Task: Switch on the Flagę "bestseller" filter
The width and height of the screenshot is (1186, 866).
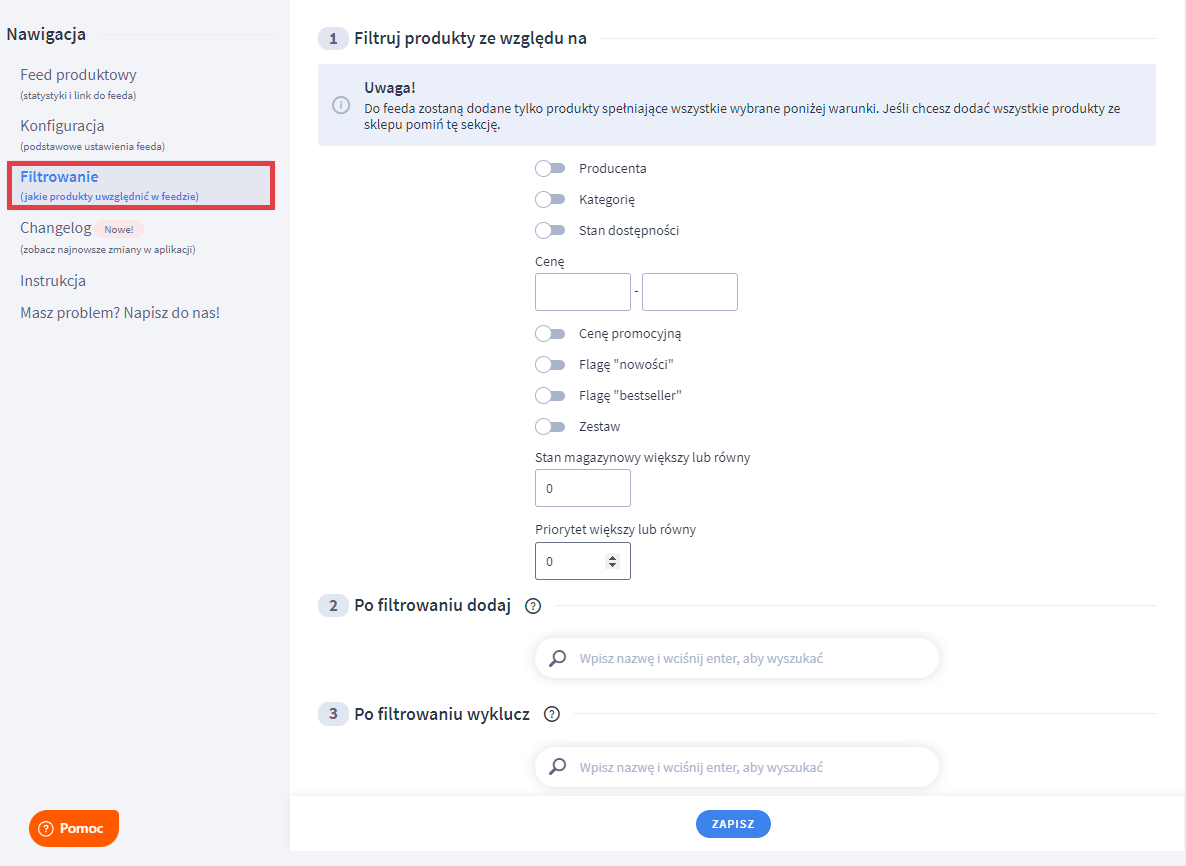Action: click(550, 395)
